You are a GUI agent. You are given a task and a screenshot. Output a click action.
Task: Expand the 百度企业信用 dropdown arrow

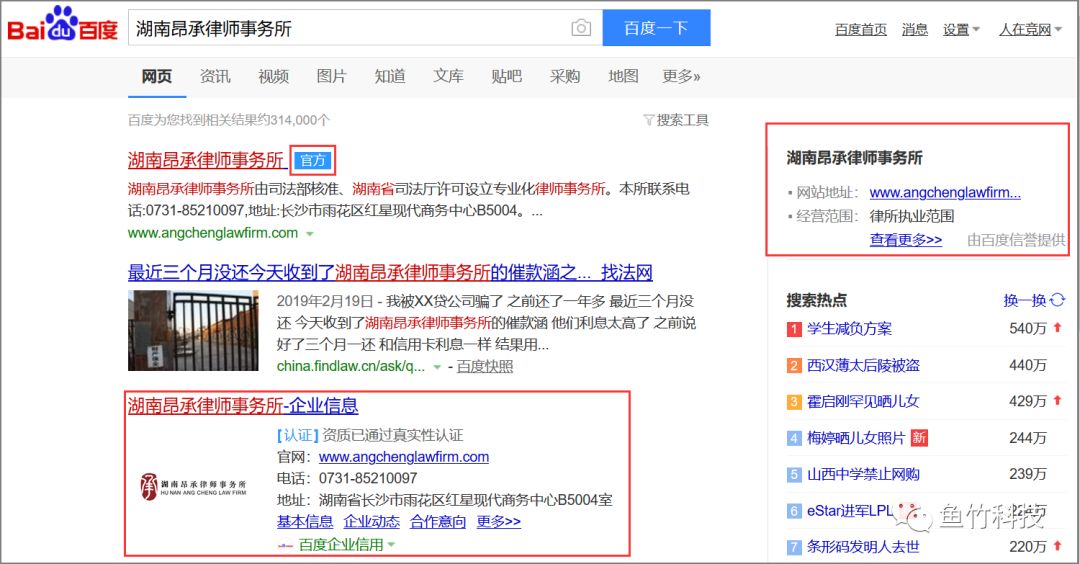point(392,545)
